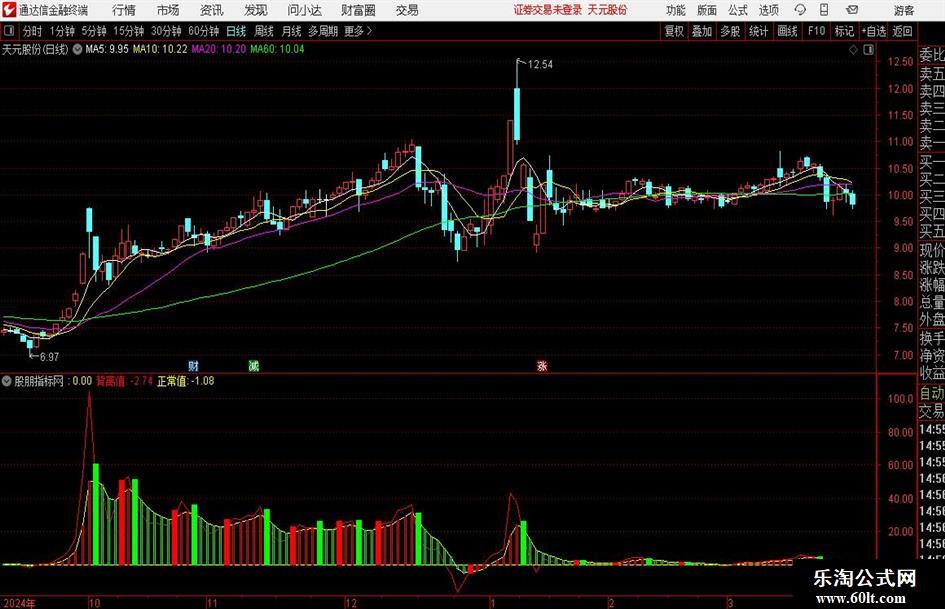945x609 pixels.
Task: Switch to the 15分钟 period tab
Action: [x=128, y=31]
